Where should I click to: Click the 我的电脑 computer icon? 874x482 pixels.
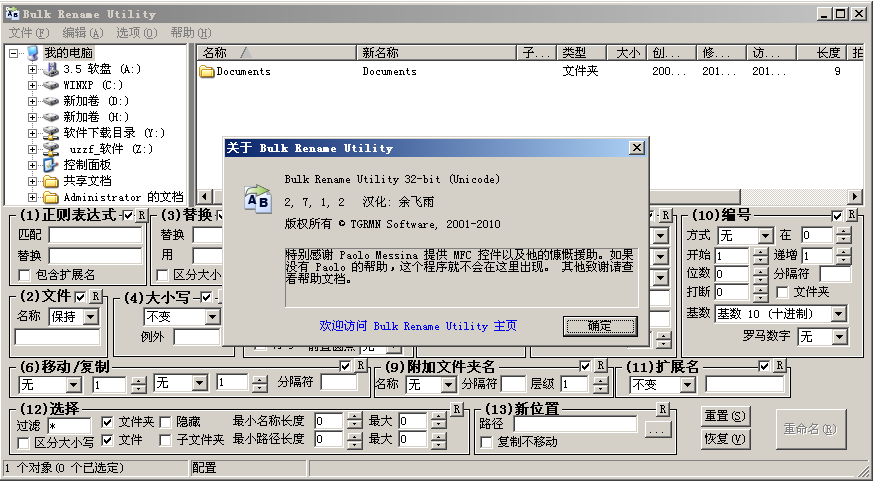click(33, 53)
